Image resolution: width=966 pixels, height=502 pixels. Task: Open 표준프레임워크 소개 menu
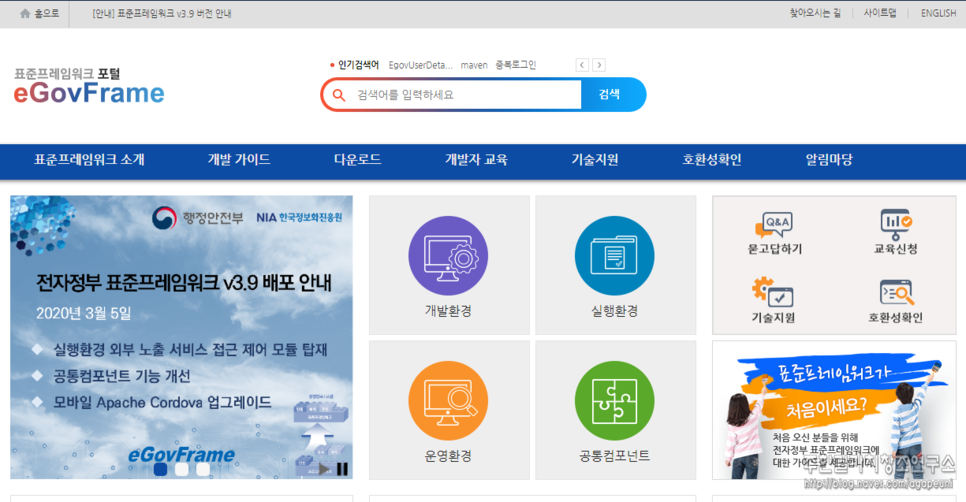point(89,160)
